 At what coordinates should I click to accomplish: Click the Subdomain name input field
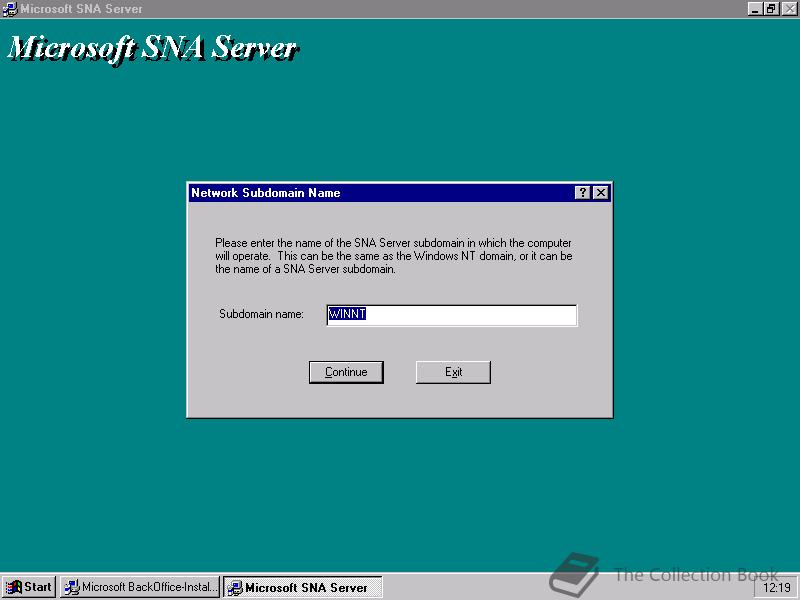452,315
